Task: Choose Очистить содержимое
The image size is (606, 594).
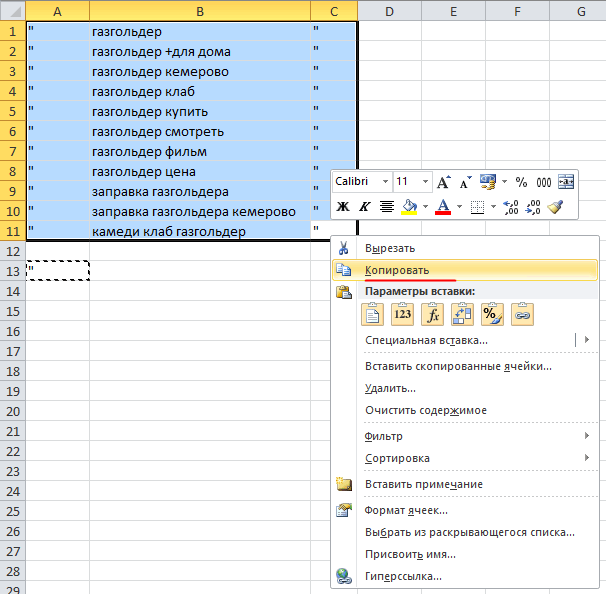Action: 465,410
